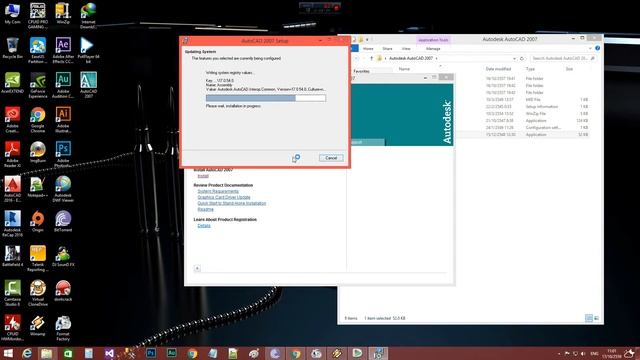Viewport: 640px width, 360px height.
Task: Launch Notepad++ desktop shortcut
Action: pos(38,187)
